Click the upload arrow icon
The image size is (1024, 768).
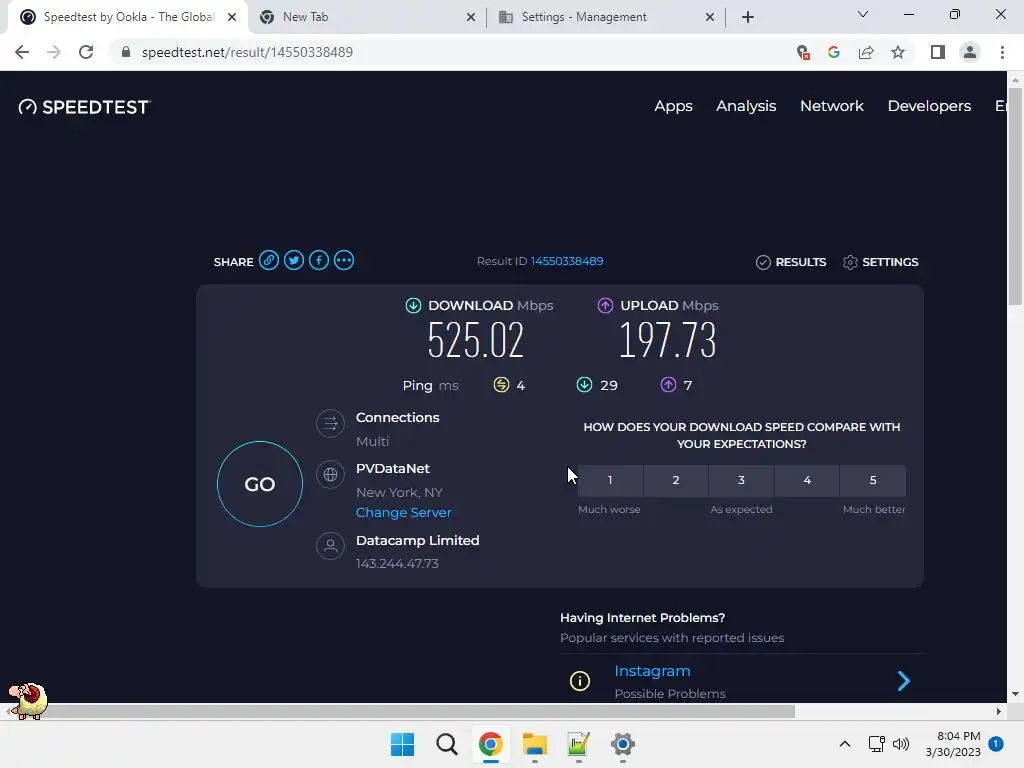(605, 306)
